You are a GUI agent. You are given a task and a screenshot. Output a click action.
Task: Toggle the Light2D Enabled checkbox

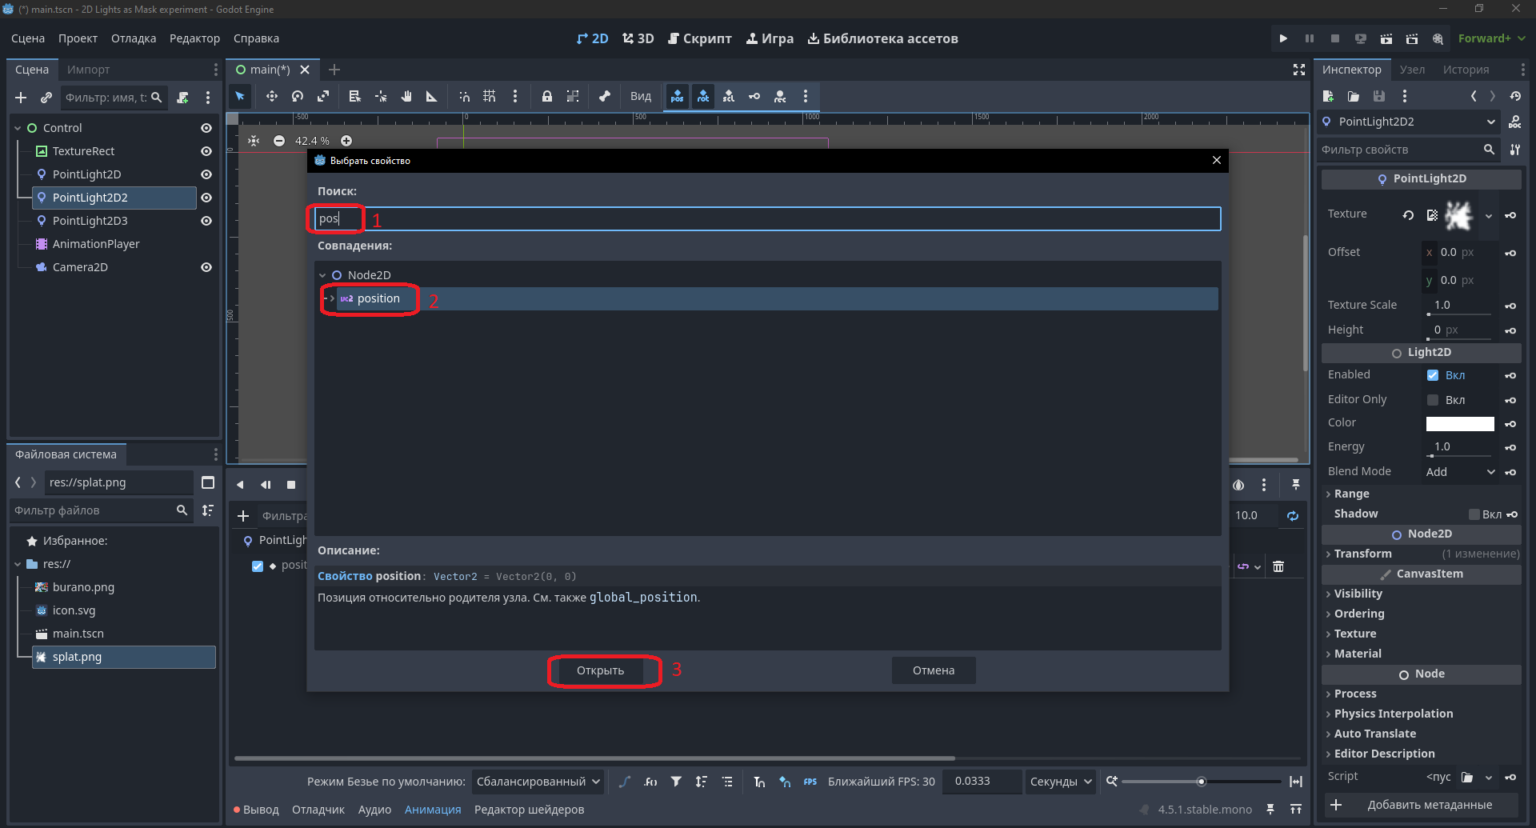click(1432, 375)
